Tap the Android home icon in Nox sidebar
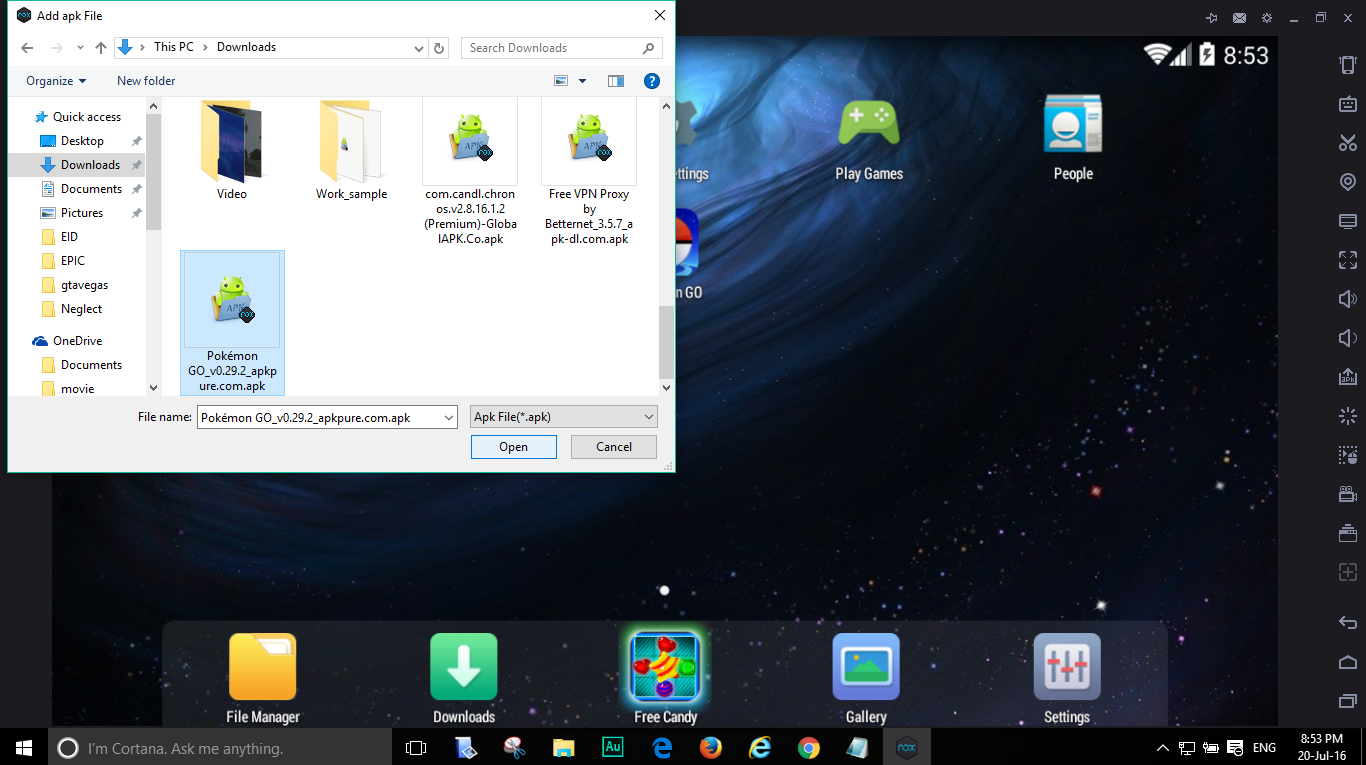1366x765 pixels. coord(1347,661)
